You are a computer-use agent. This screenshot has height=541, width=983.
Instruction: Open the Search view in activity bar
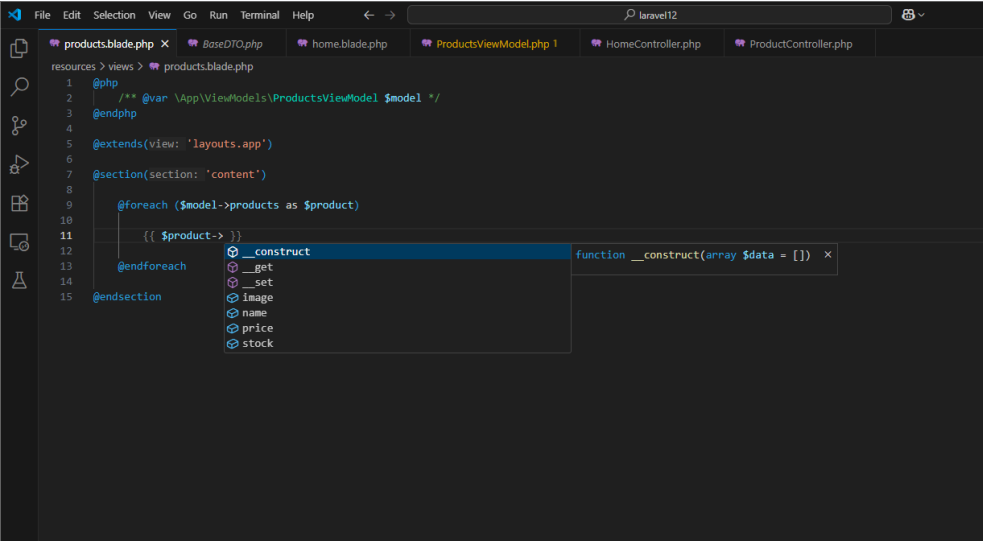[x=19, y=87]
